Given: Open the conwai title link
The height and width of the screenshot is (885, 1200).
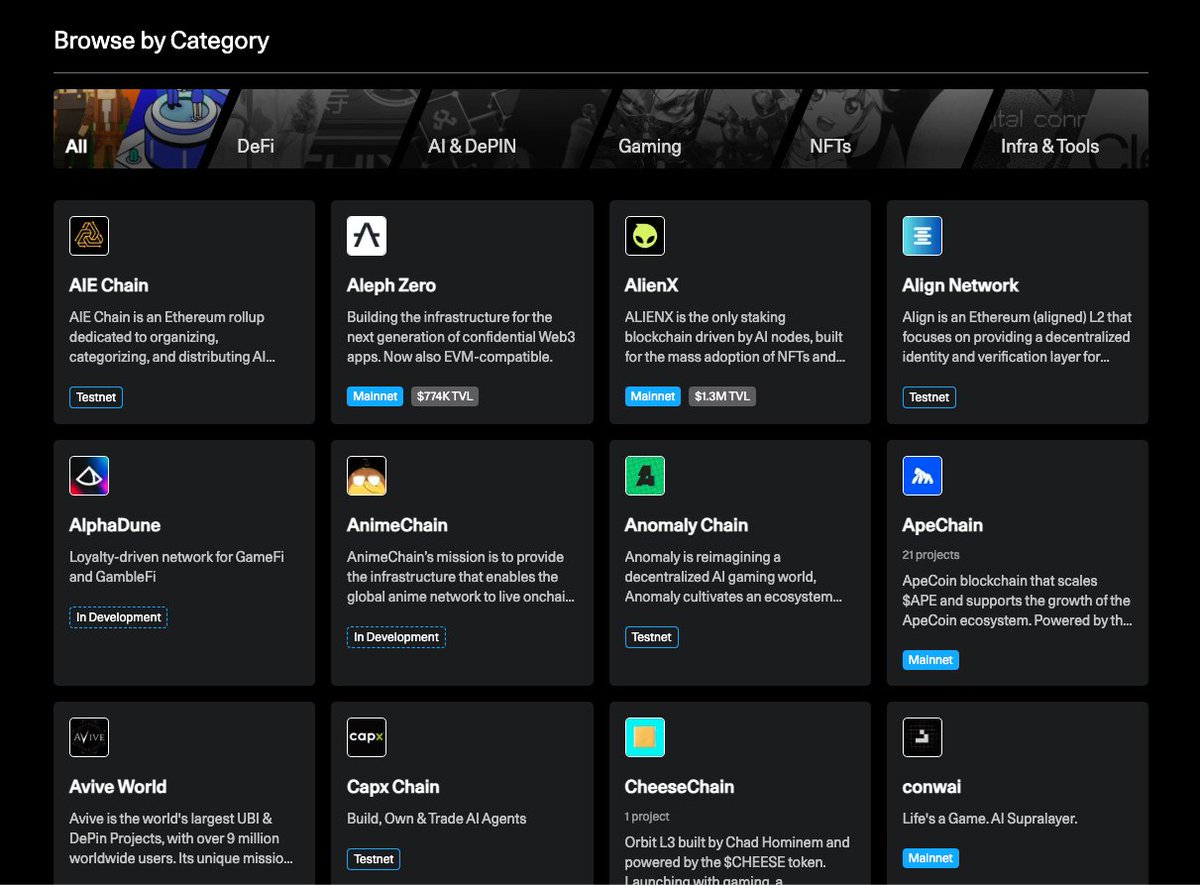Looking at the screenshot, I should click(x=932, y=786).
